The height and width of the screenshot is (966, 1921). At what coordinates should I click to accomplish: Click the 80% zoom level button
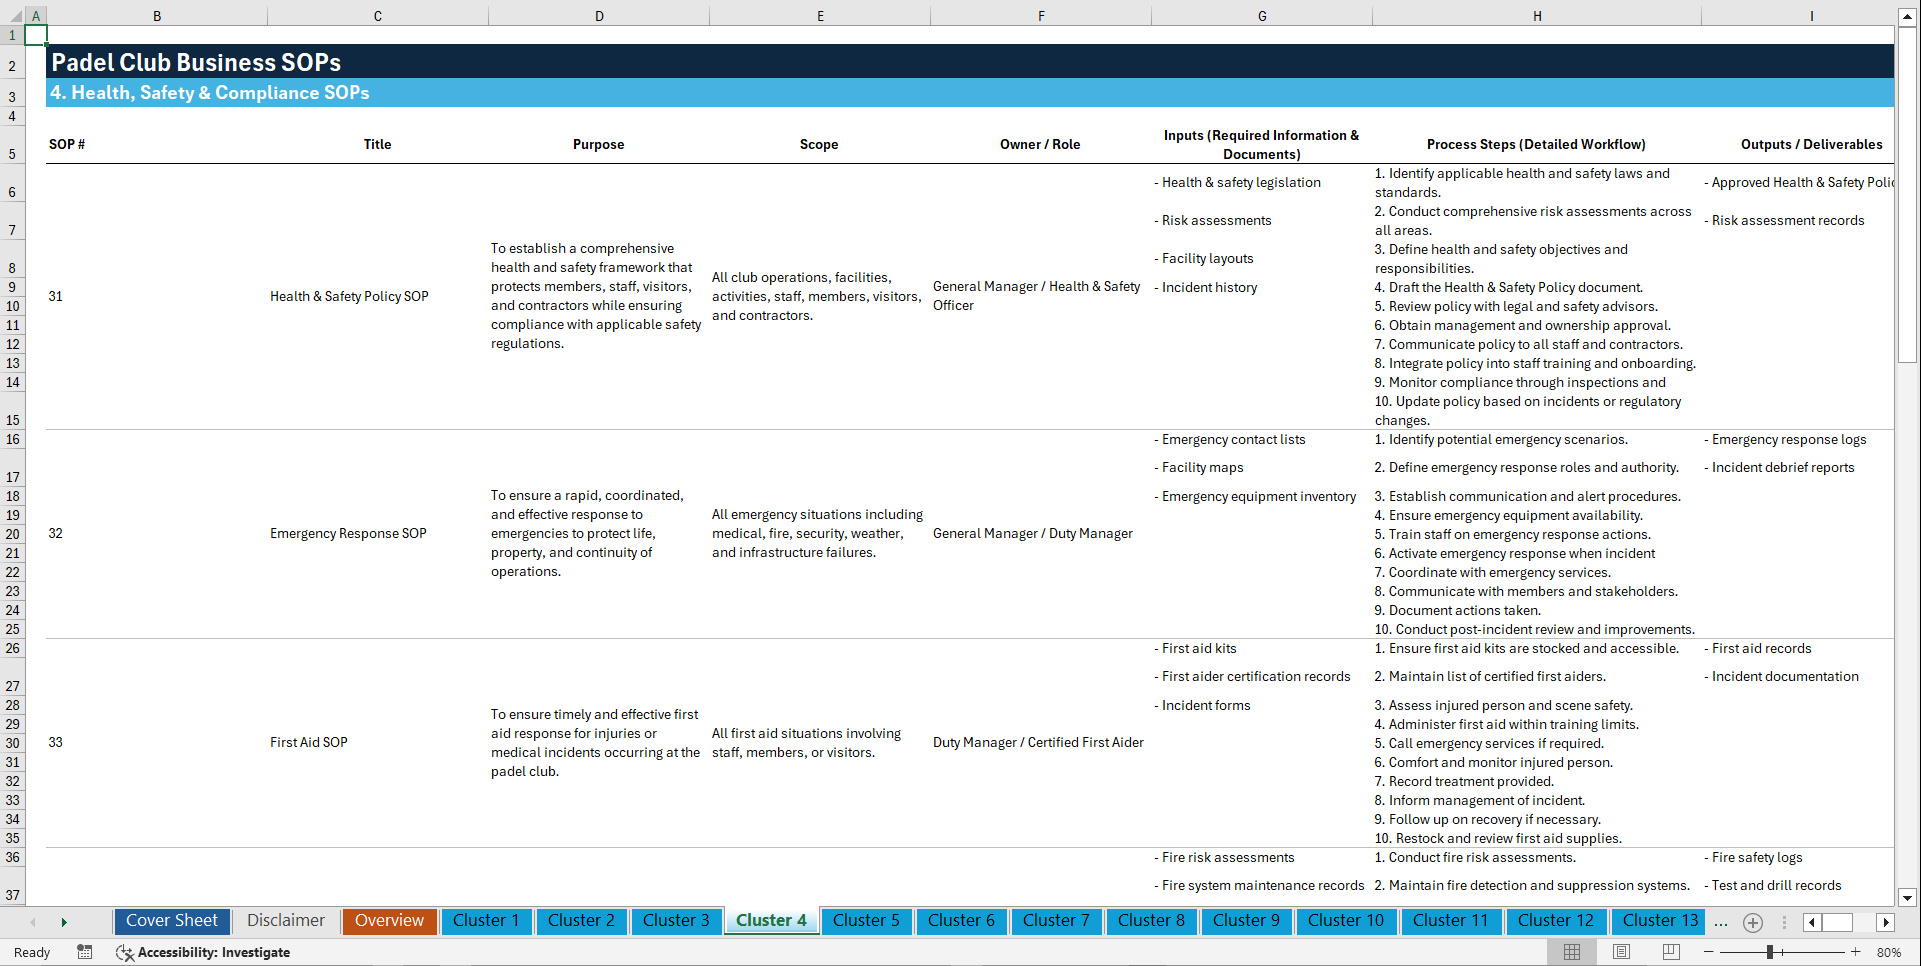point(1890,952)
